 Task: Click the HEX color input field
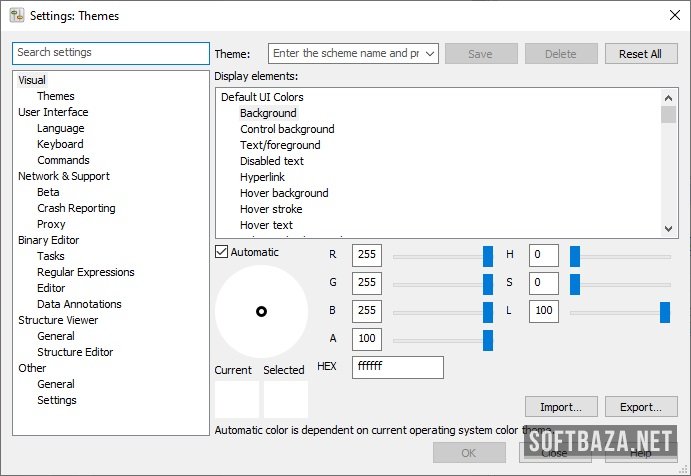397,367
